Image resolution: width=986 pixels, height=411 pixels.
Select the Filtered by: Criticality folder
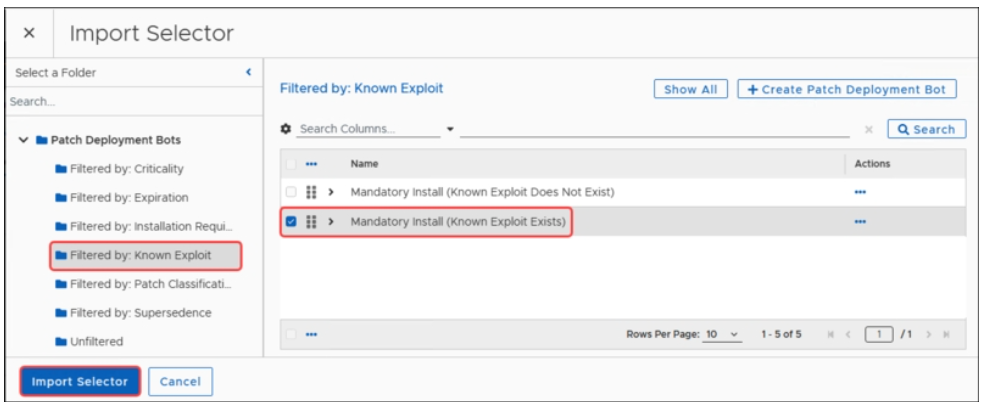point(126,169)
